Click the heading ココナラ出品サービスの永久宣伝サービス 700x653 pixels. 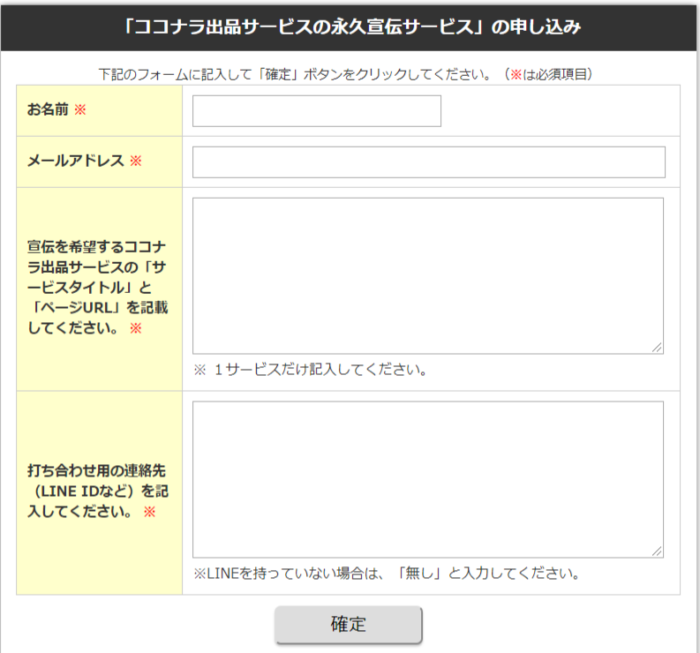[350, 27]
